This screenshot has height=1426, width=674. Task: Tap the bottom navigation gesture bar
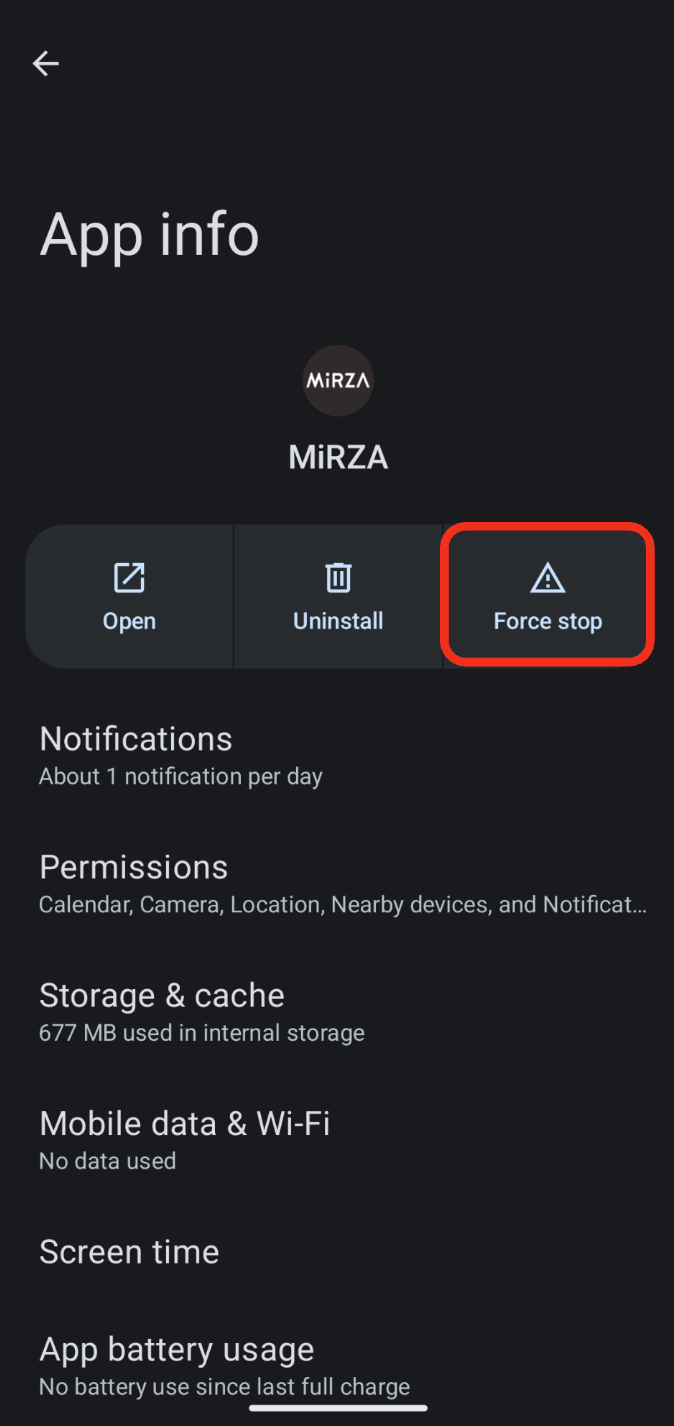338,1408
